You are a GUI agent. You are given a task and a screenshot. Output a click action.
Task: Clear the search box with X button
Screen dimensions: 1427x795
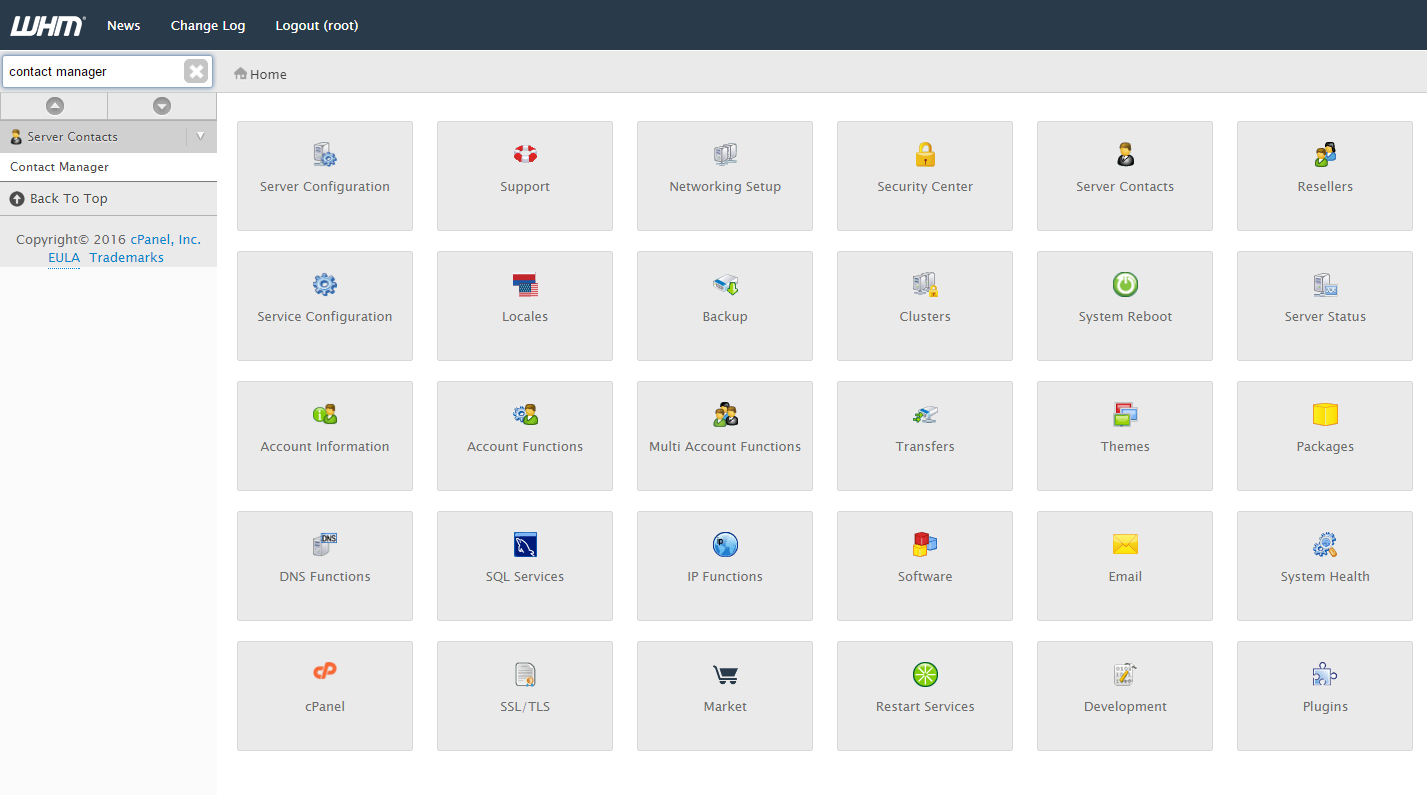pos(196,71)
